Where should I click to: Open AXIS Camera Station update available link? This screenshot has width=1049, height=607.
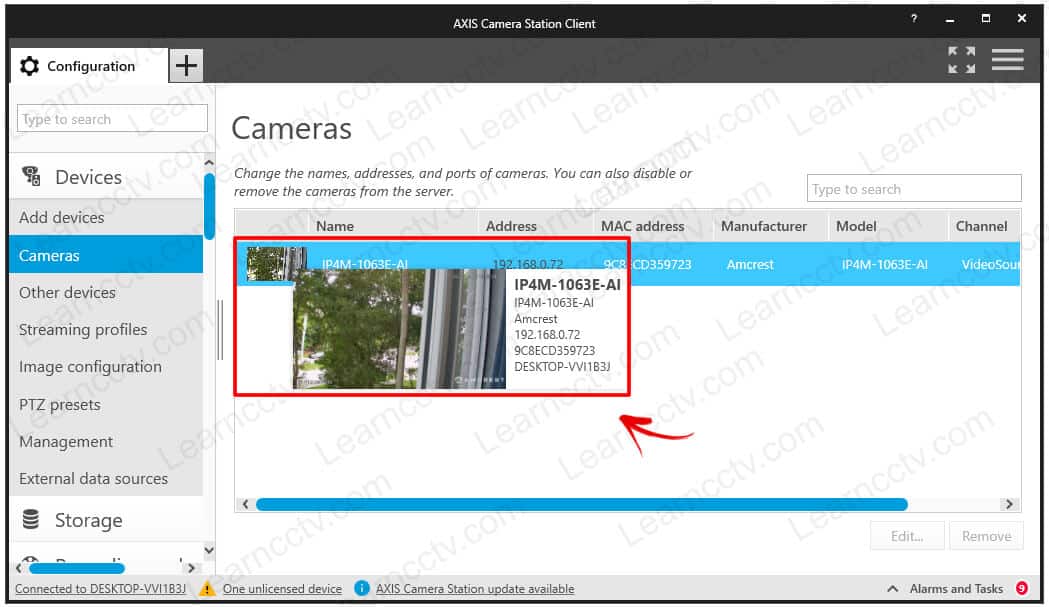475,589
